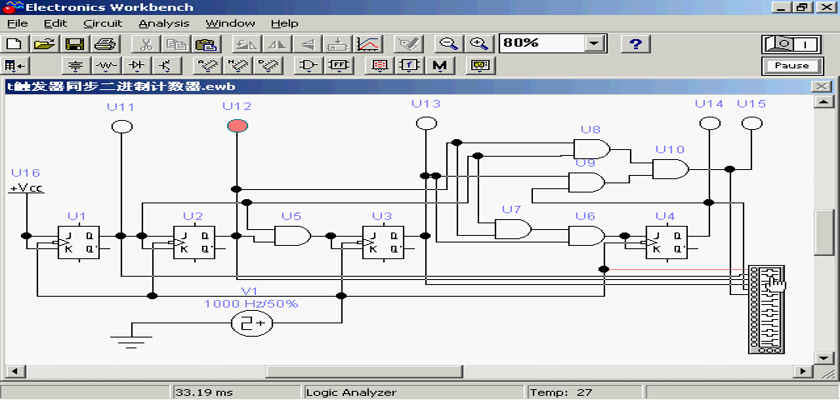Click the Copy icon in toolbar
This screenshot has height=400, width=840.
[x=175, y=44]
